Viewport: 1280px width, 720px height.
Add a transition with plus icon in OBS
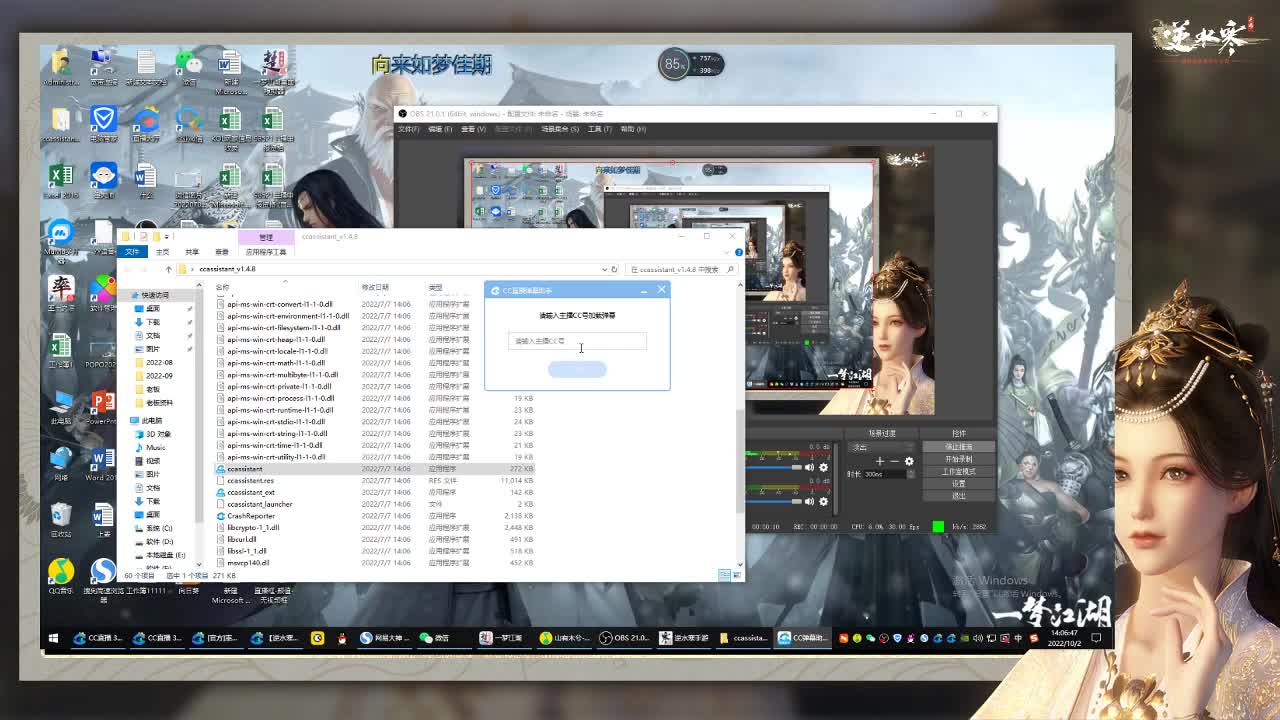(x=880, y=461)
